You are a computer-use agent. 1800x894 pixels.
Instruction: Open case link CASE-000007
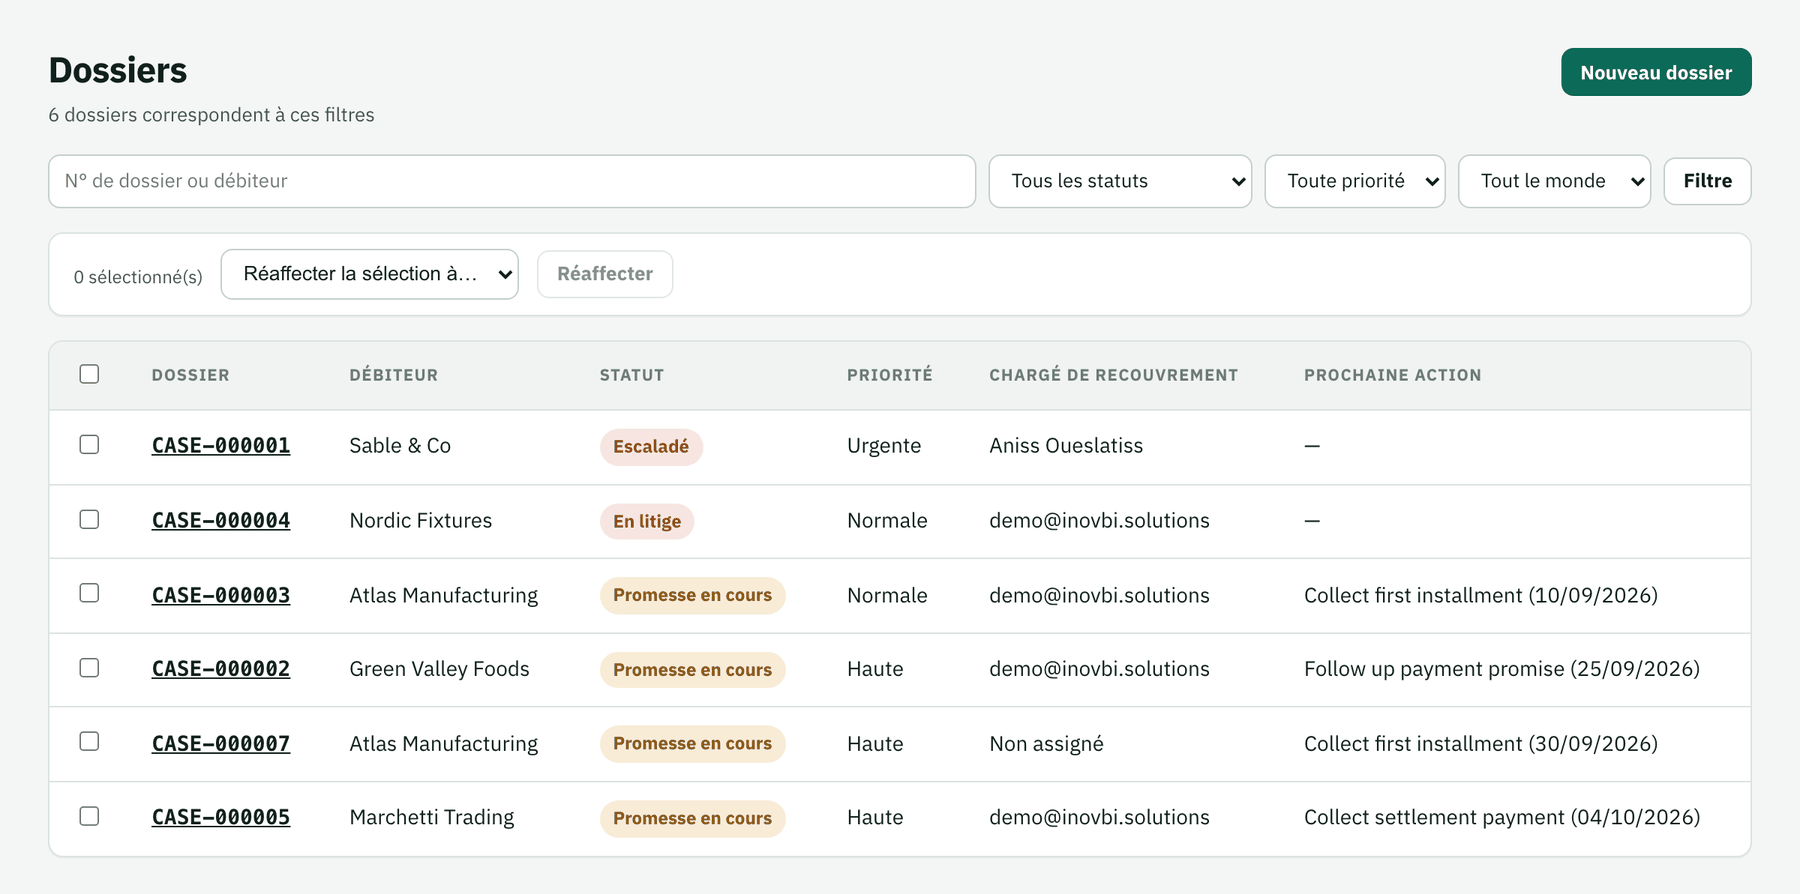pyautogui.click(x=221, y=744)
